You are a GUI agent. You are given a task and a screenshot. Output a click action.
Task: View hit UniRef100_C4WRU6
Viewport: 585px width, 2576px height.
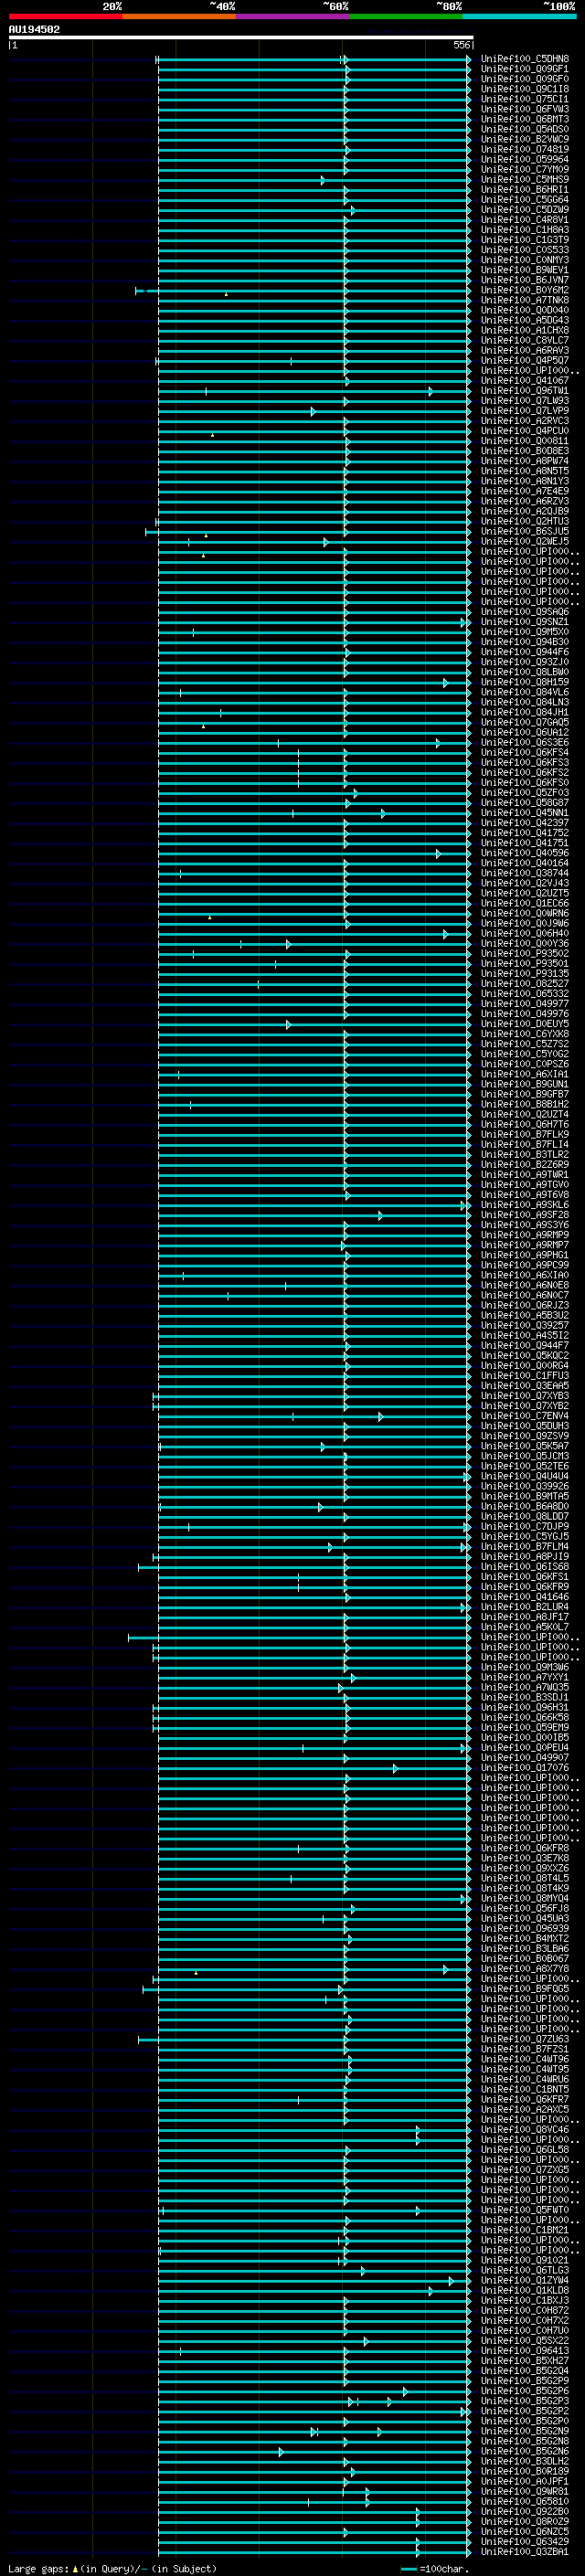click(525, 2079)
